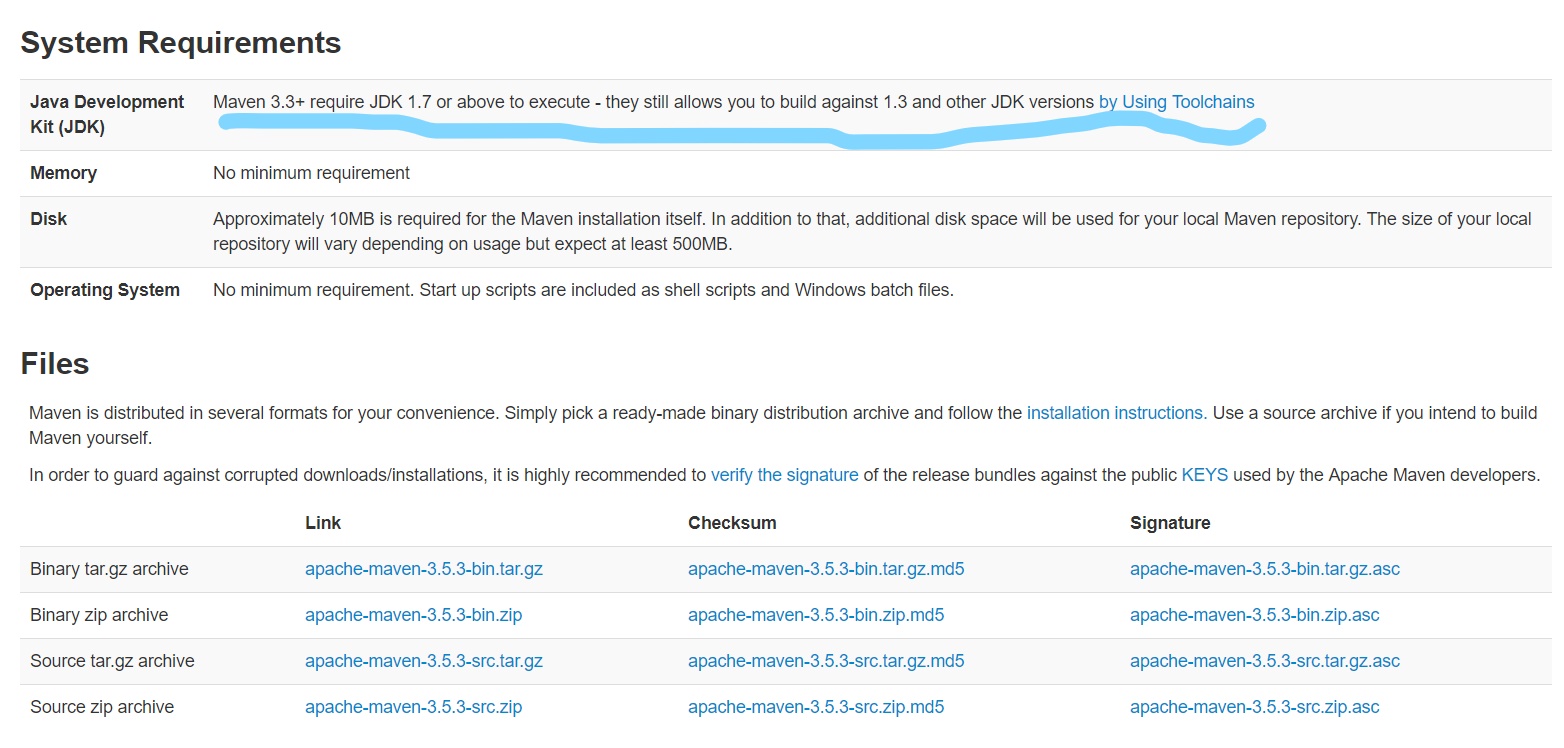Follow the 'installation instructions' link

click(1116, 413)
